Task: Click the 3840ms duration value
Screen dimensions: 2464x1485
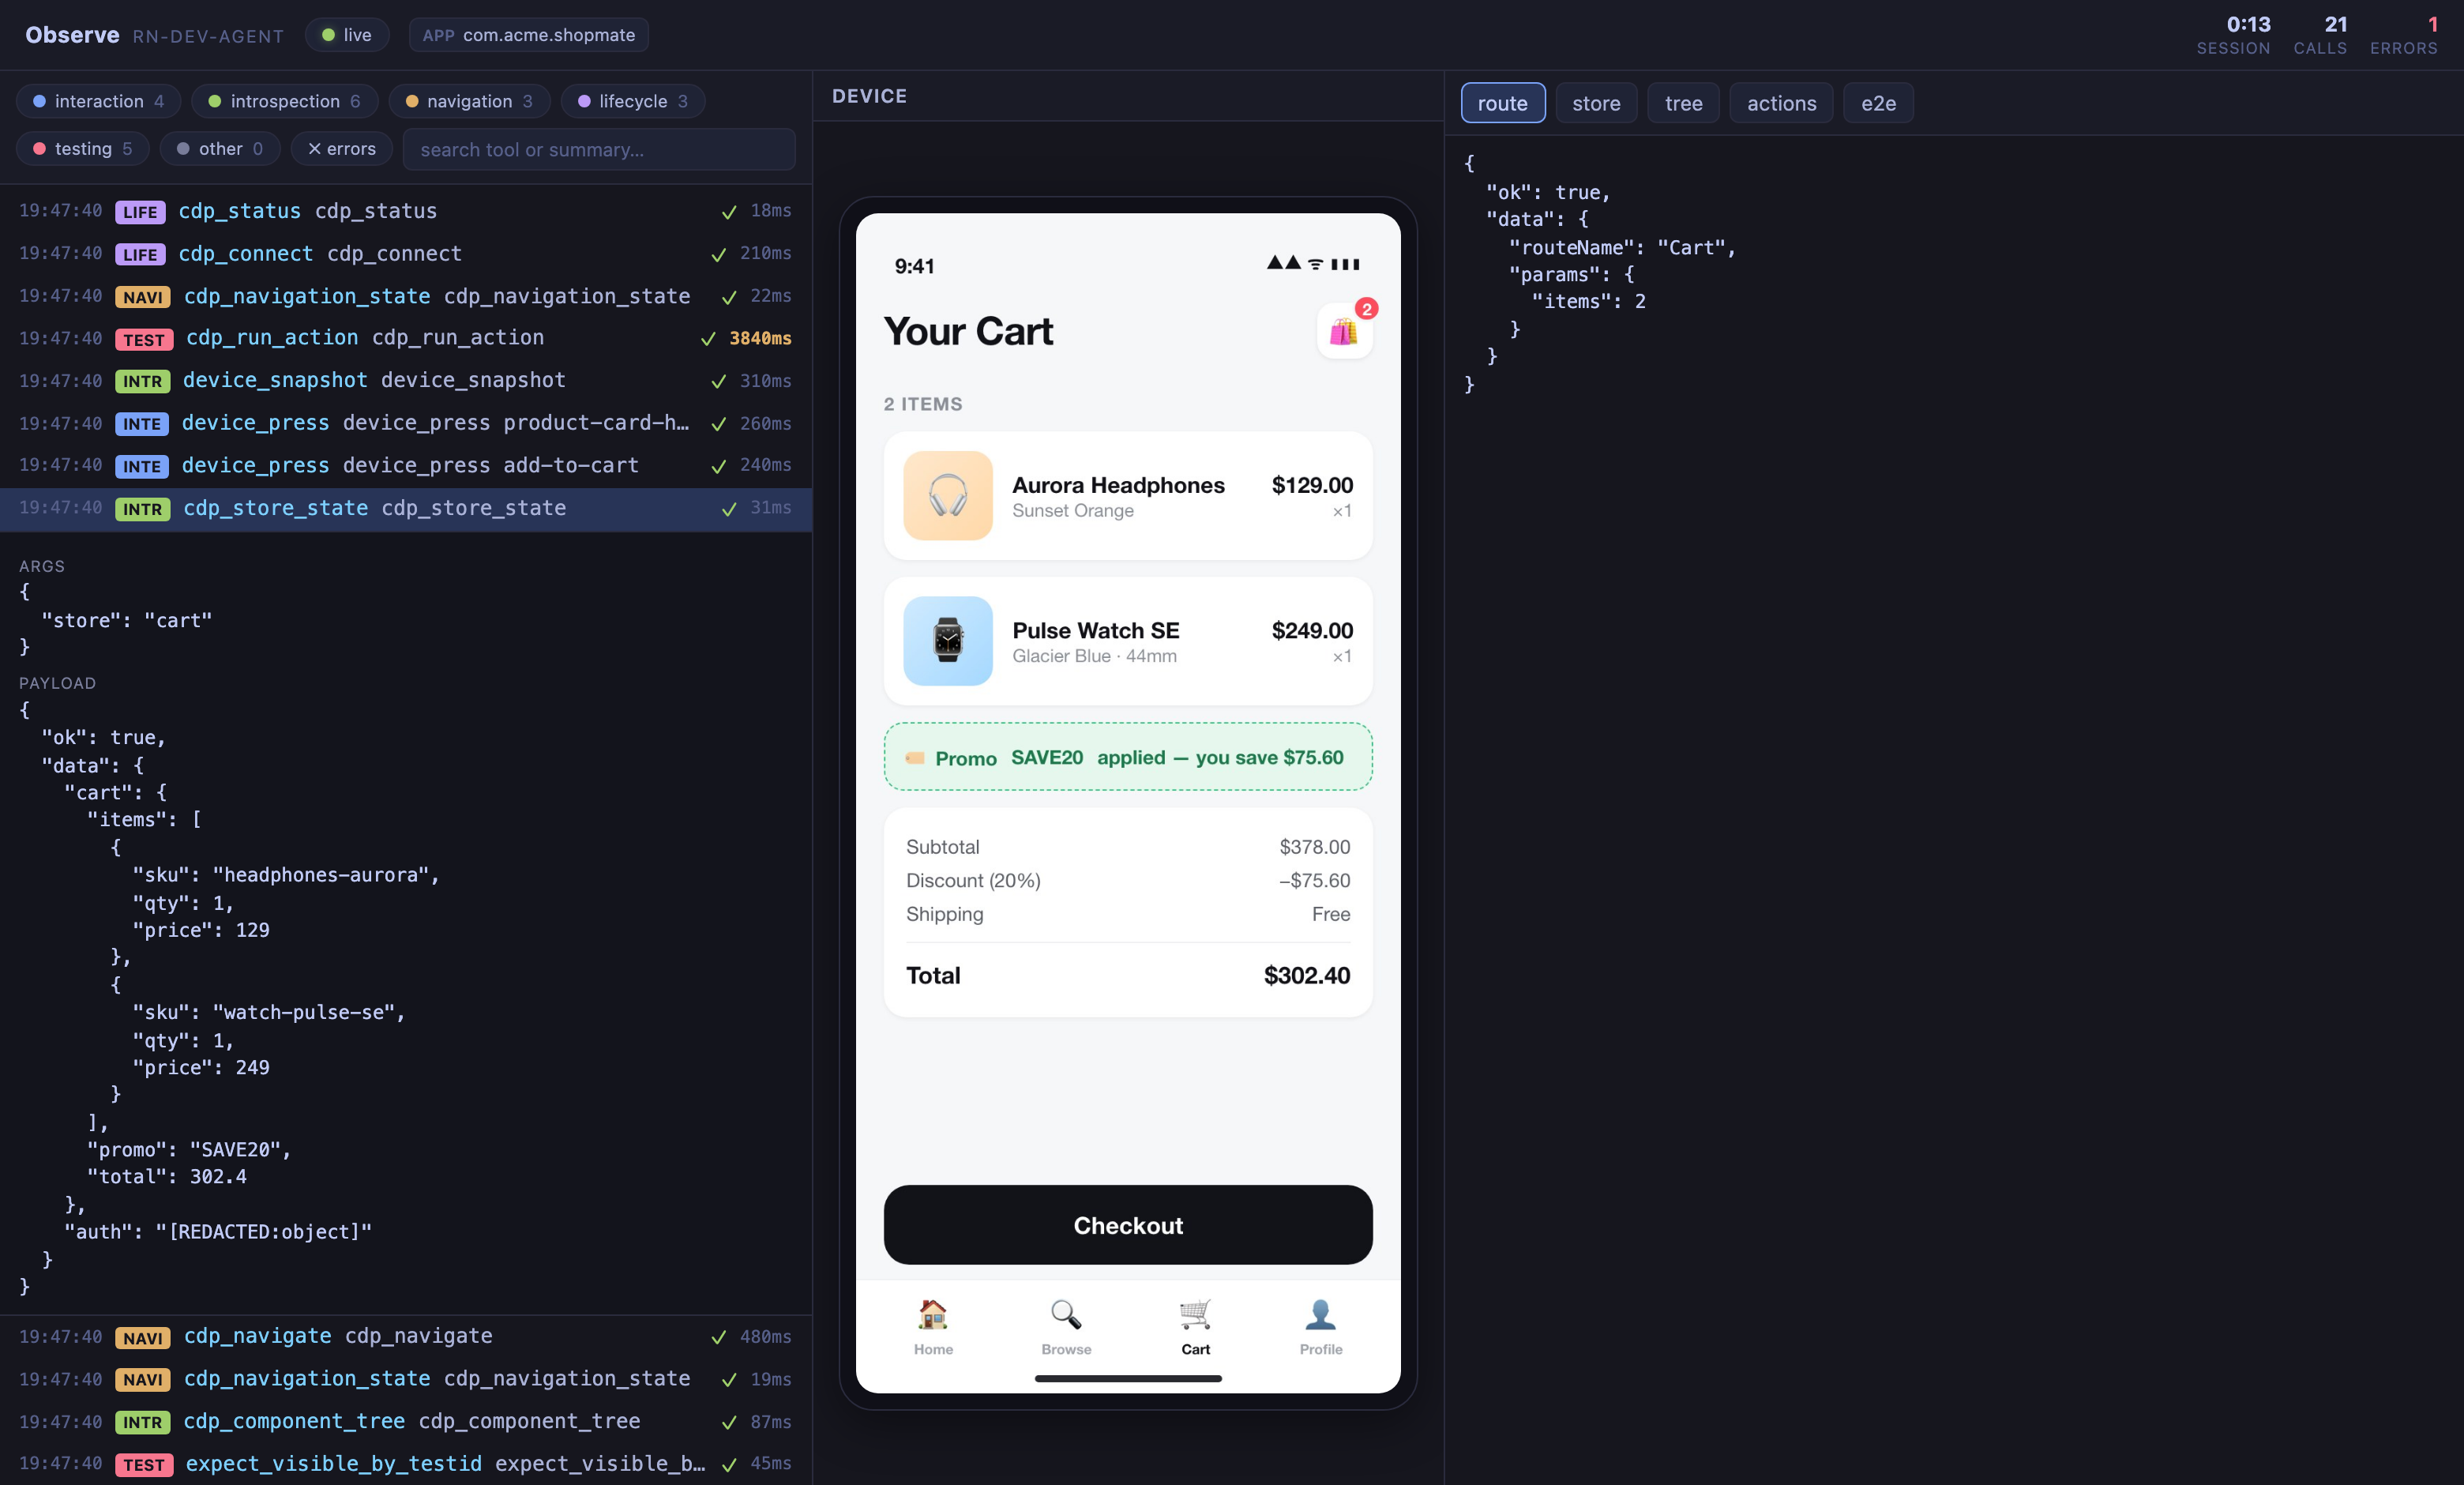Action: [760, 338]
